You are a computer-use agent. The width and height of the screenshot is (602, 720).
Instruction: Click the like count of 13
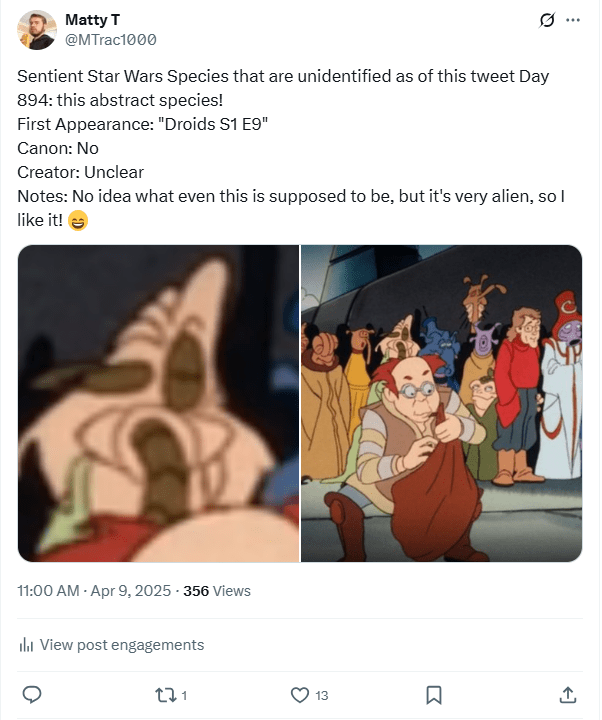[x=322, y=695]
